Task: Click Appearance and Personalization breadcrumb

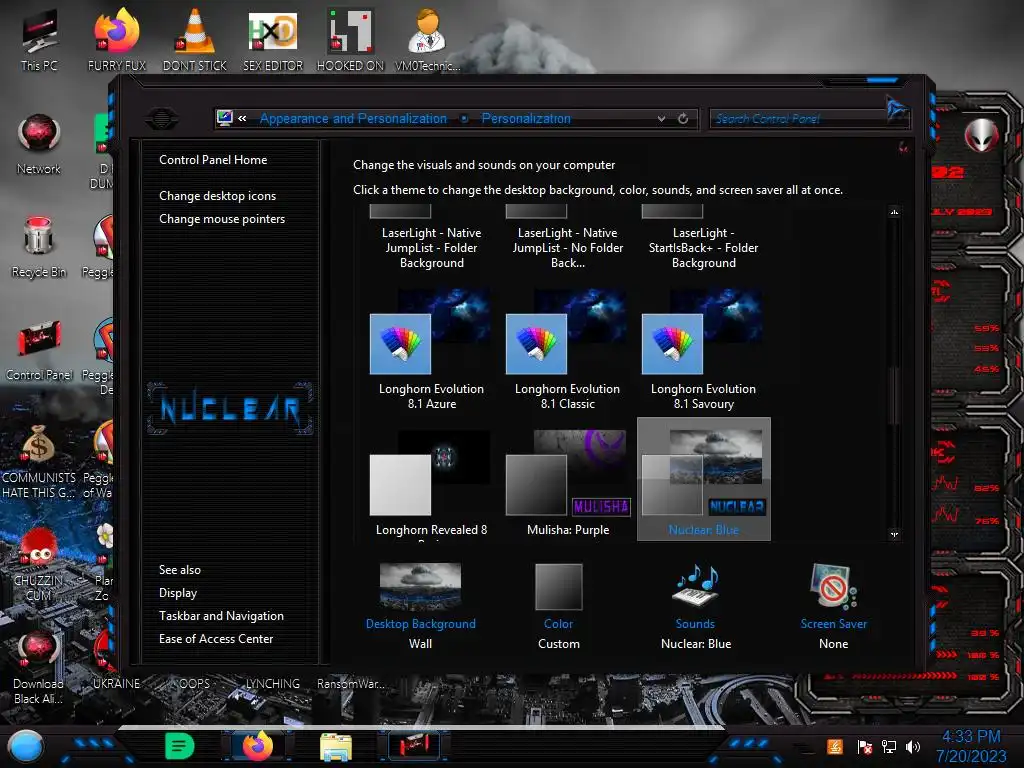Action: click(353, 118)
